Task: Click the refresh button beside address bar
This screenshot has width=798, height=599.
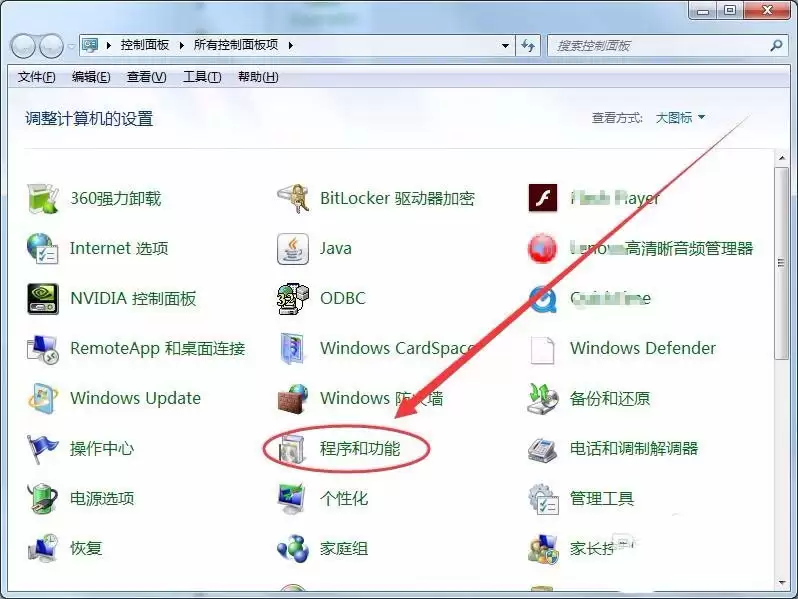Action: (x=529, y=46)
